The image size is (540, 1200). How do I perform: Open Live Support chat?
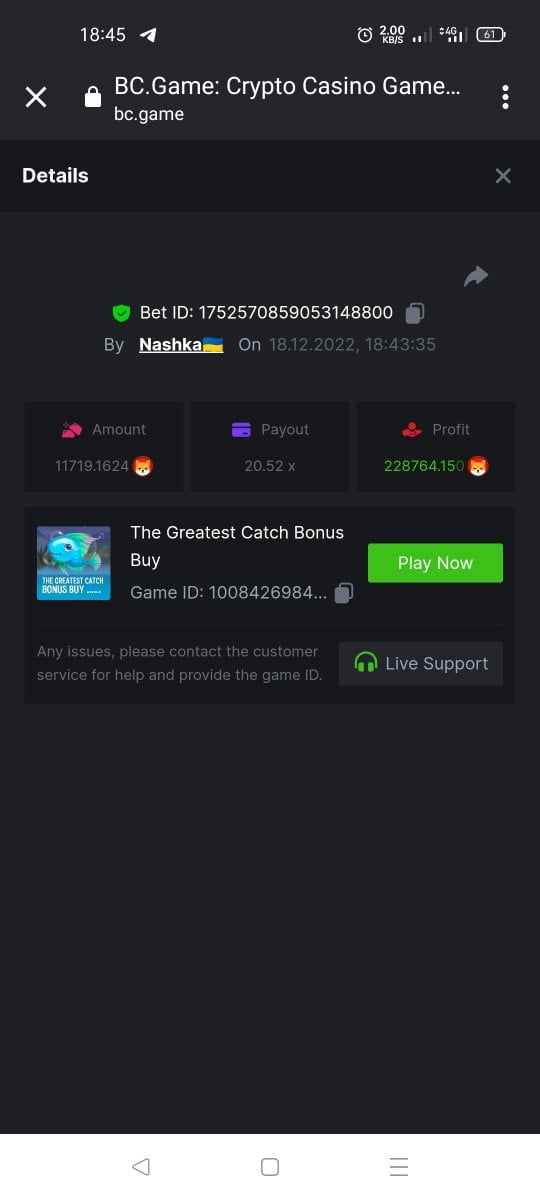point(421,663)
